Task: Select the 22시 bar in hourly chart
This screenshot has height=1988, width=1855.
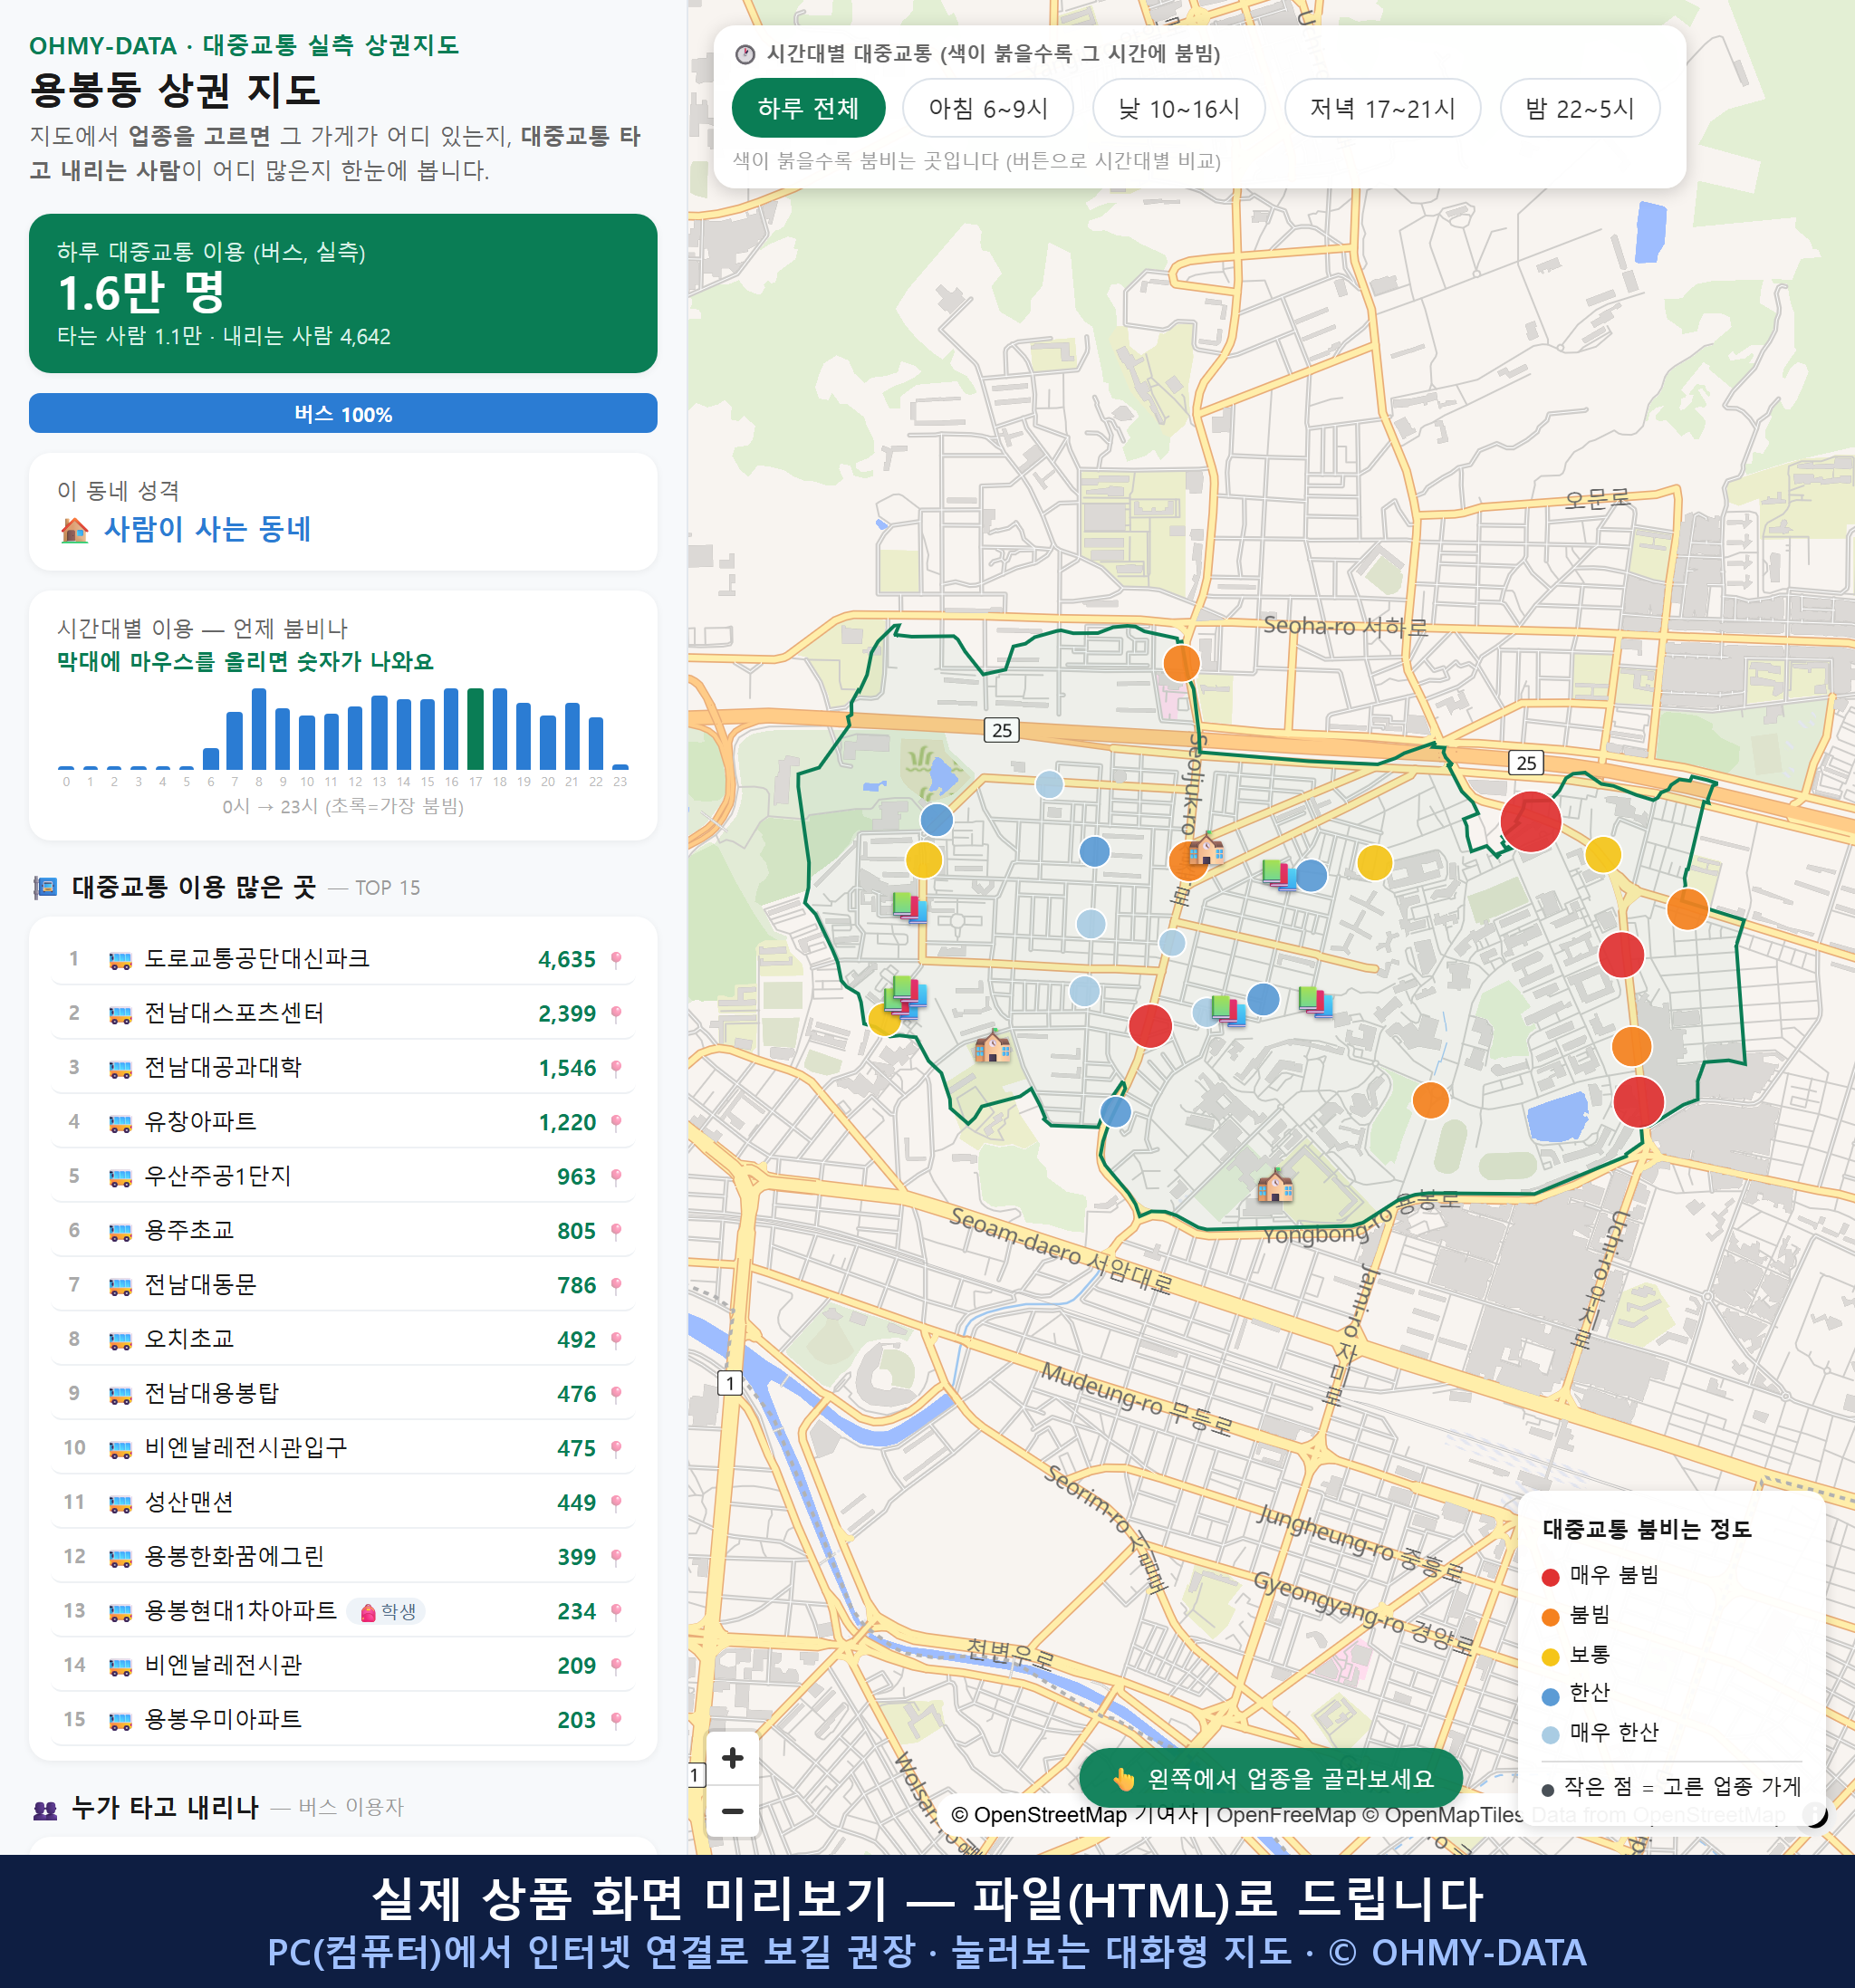Action: coord(596,743)
